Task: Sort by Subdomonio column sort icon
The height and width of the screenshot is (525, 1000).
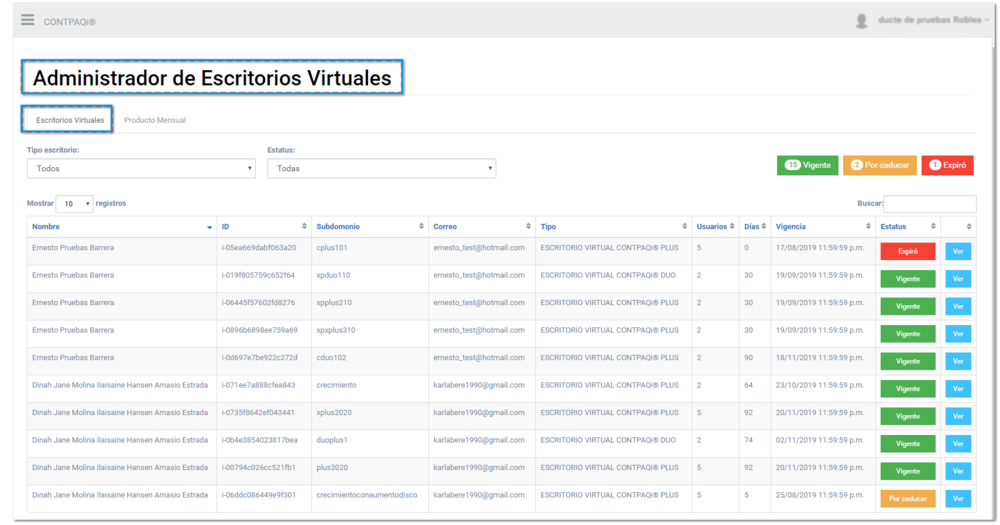Action: pyautogui.click(x=421, y=227)
